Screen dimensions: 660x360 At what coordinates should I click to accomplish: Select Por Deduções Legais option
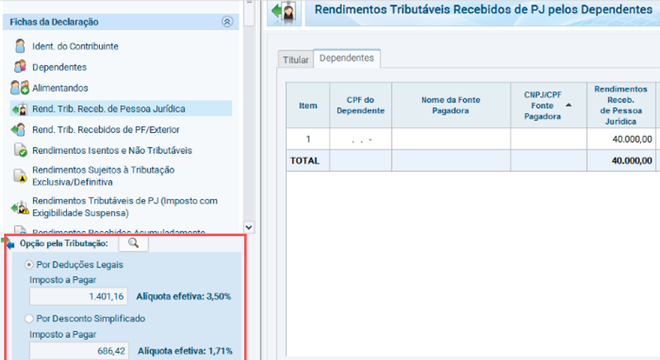(29, 265)
